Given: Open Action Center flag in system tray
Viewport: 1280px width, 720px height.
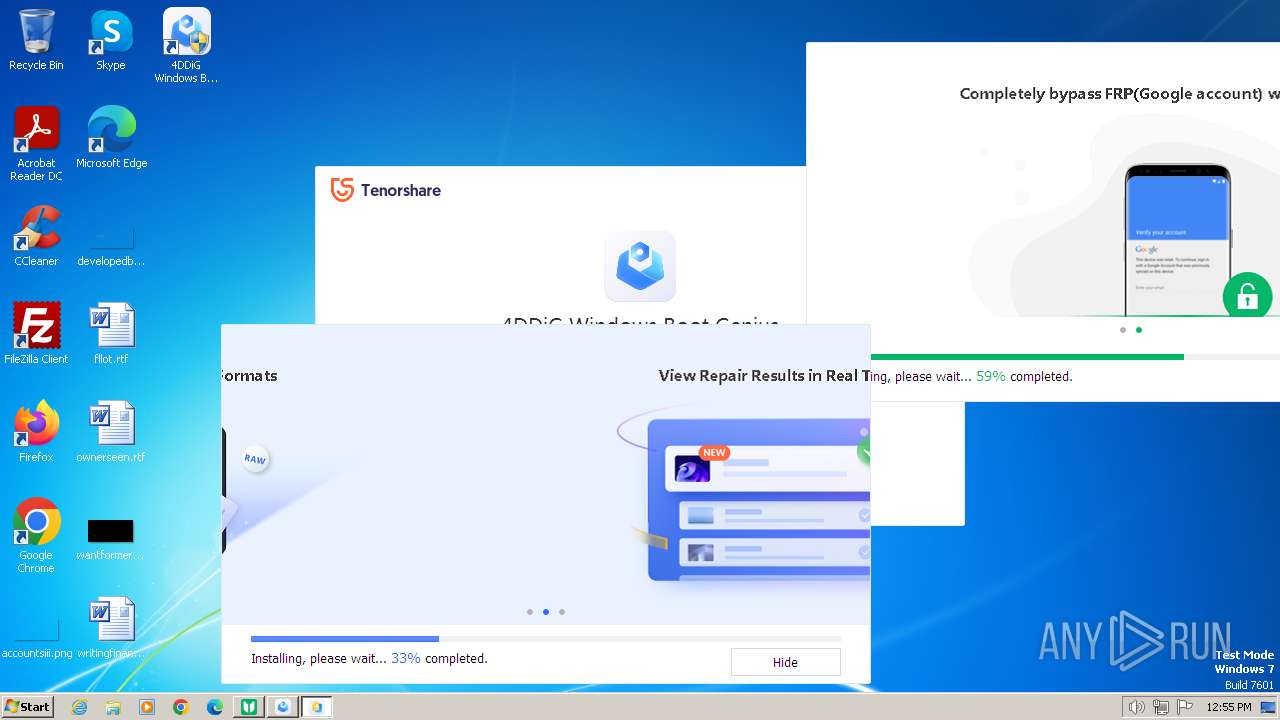Looking at the screenshot, I should click(1185, 707).
